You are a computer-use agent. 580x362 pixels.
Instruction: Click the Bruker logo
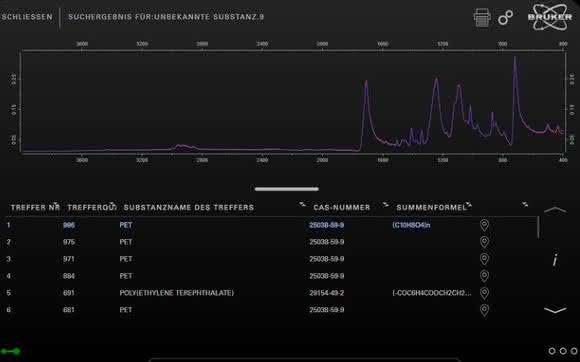550,17
